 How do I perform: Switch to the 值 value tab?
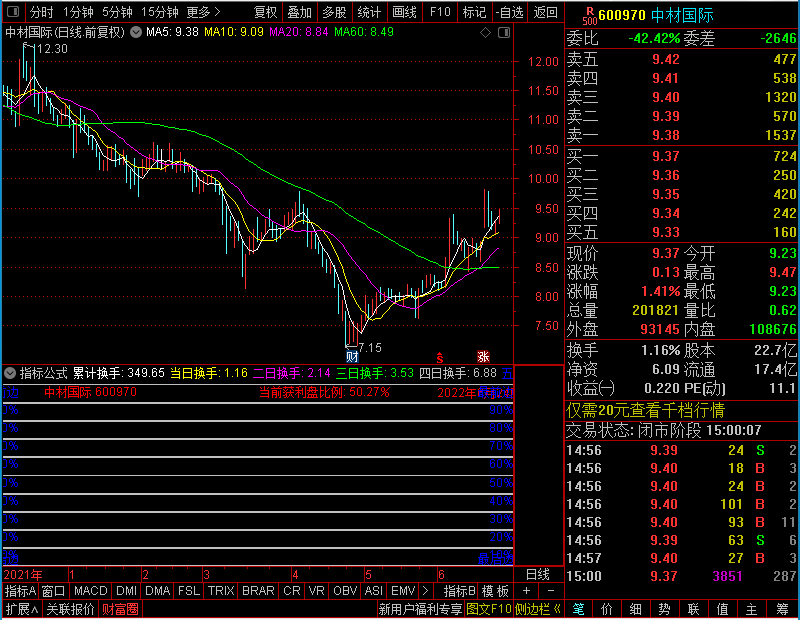pyautogui.click(x=722, y=609)
